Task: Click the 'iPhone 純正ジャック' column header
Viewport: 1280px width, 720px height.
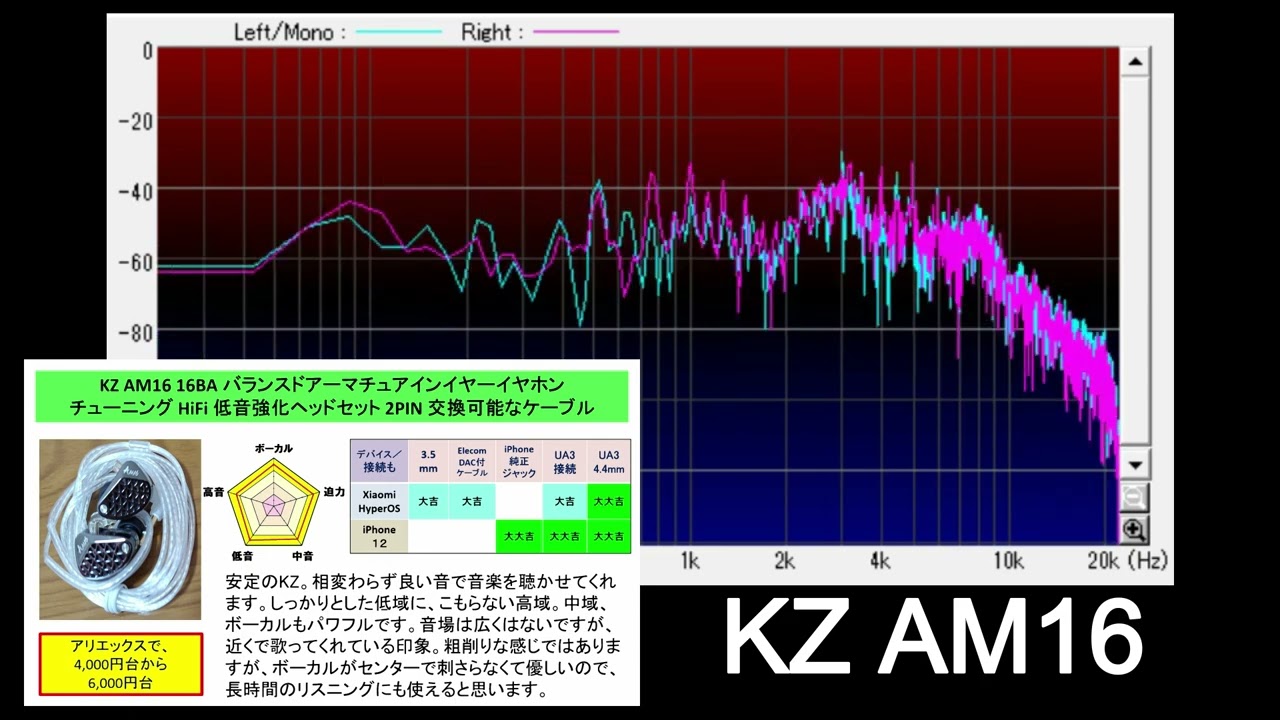Action: tap(518, 461)
